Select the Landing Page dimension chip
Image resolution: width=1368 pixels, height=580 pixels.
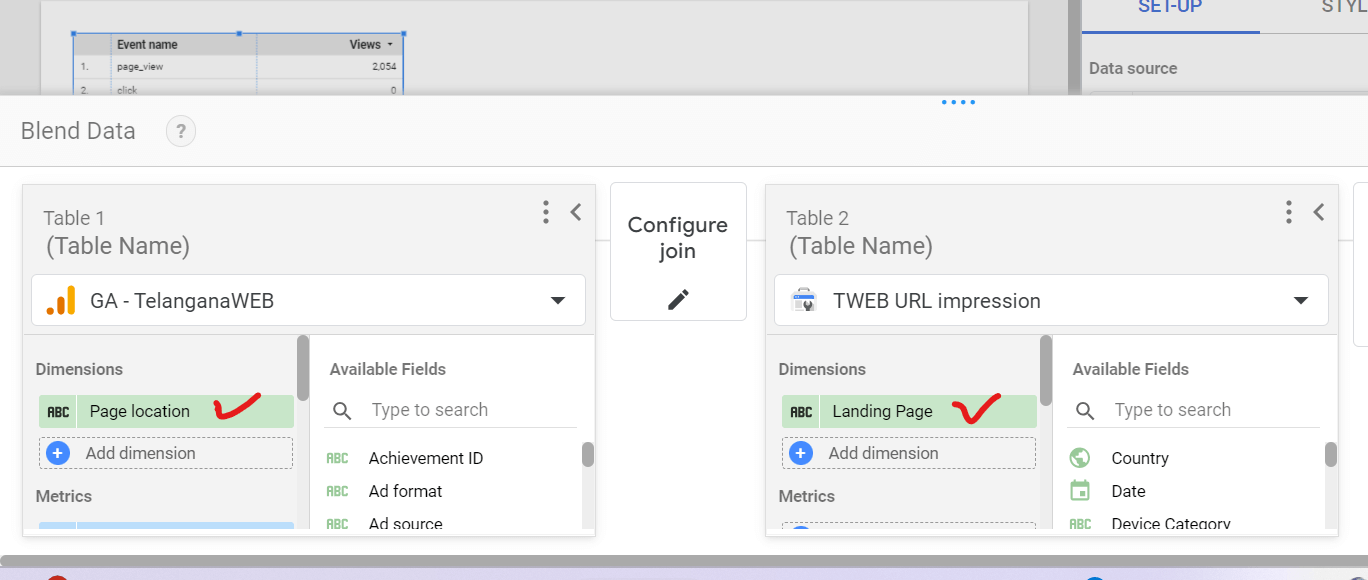point(882,411)
